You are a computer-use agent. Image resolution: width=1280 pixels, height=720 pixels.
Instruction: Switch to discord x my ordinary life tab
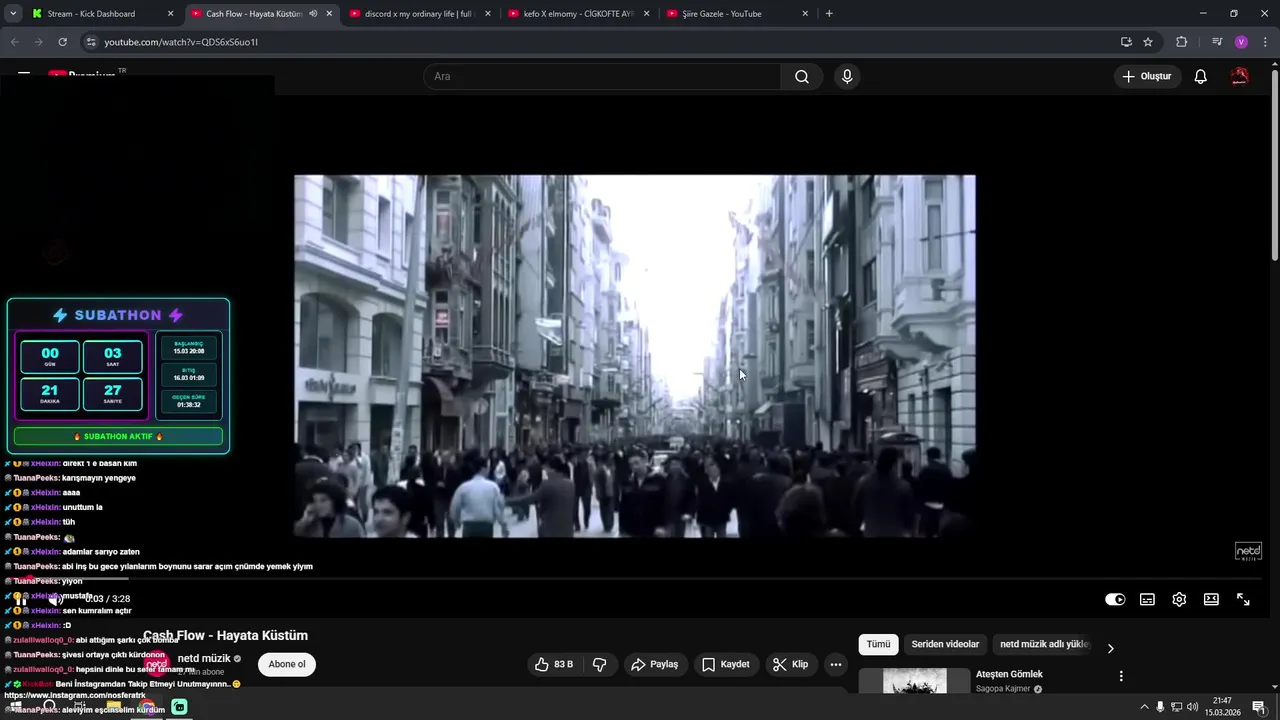418,14
